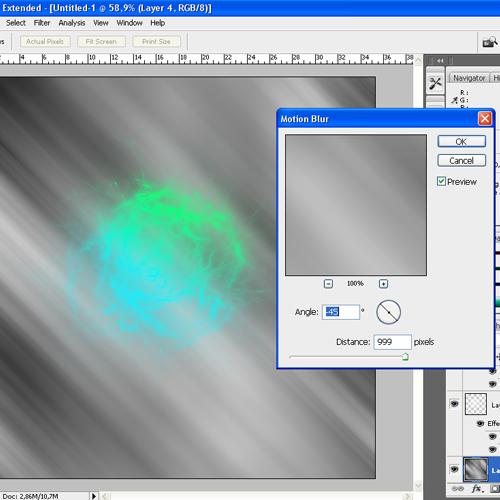The height and width of the screenshot is (500, 500).
Task: Open the Help menu
Action: [157, 23]
